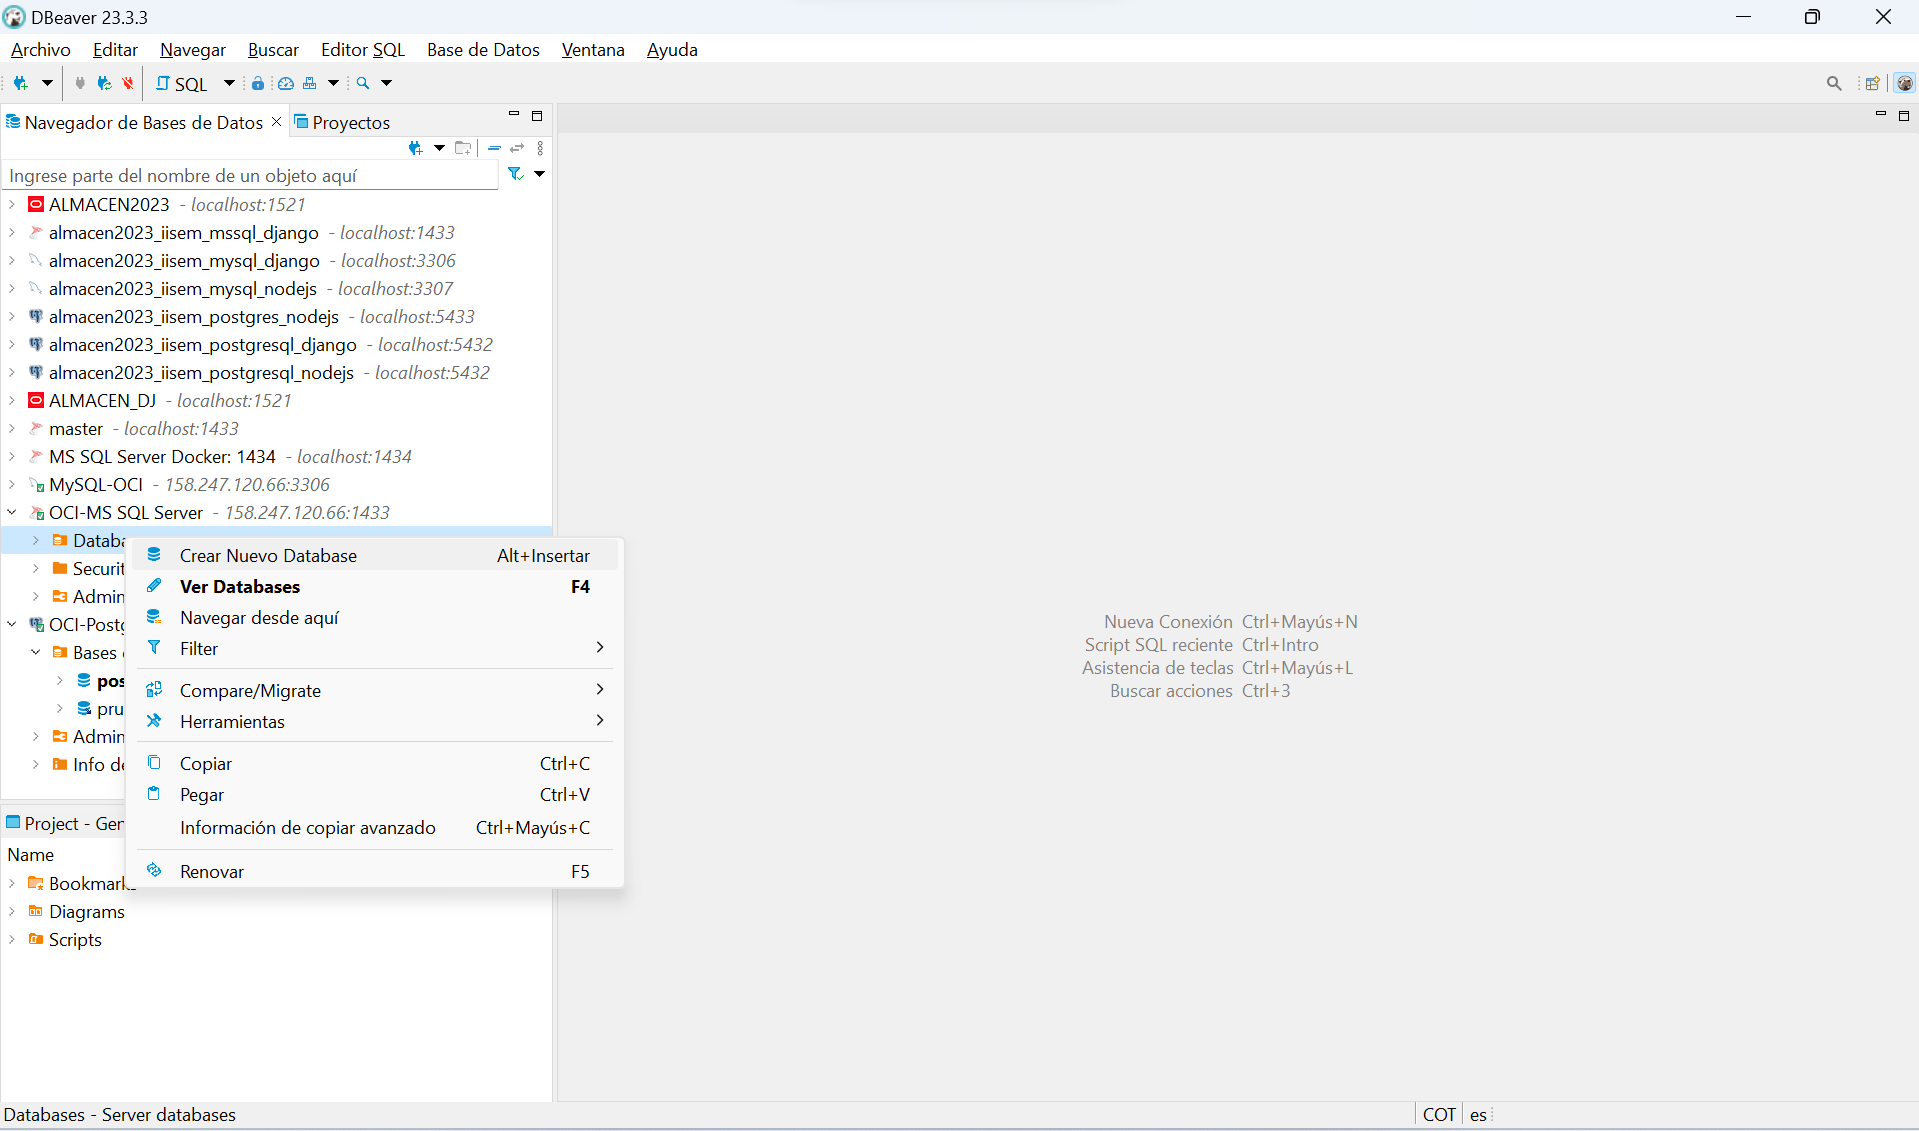Select Navegar desde aquí menu entry

point(375,617)
